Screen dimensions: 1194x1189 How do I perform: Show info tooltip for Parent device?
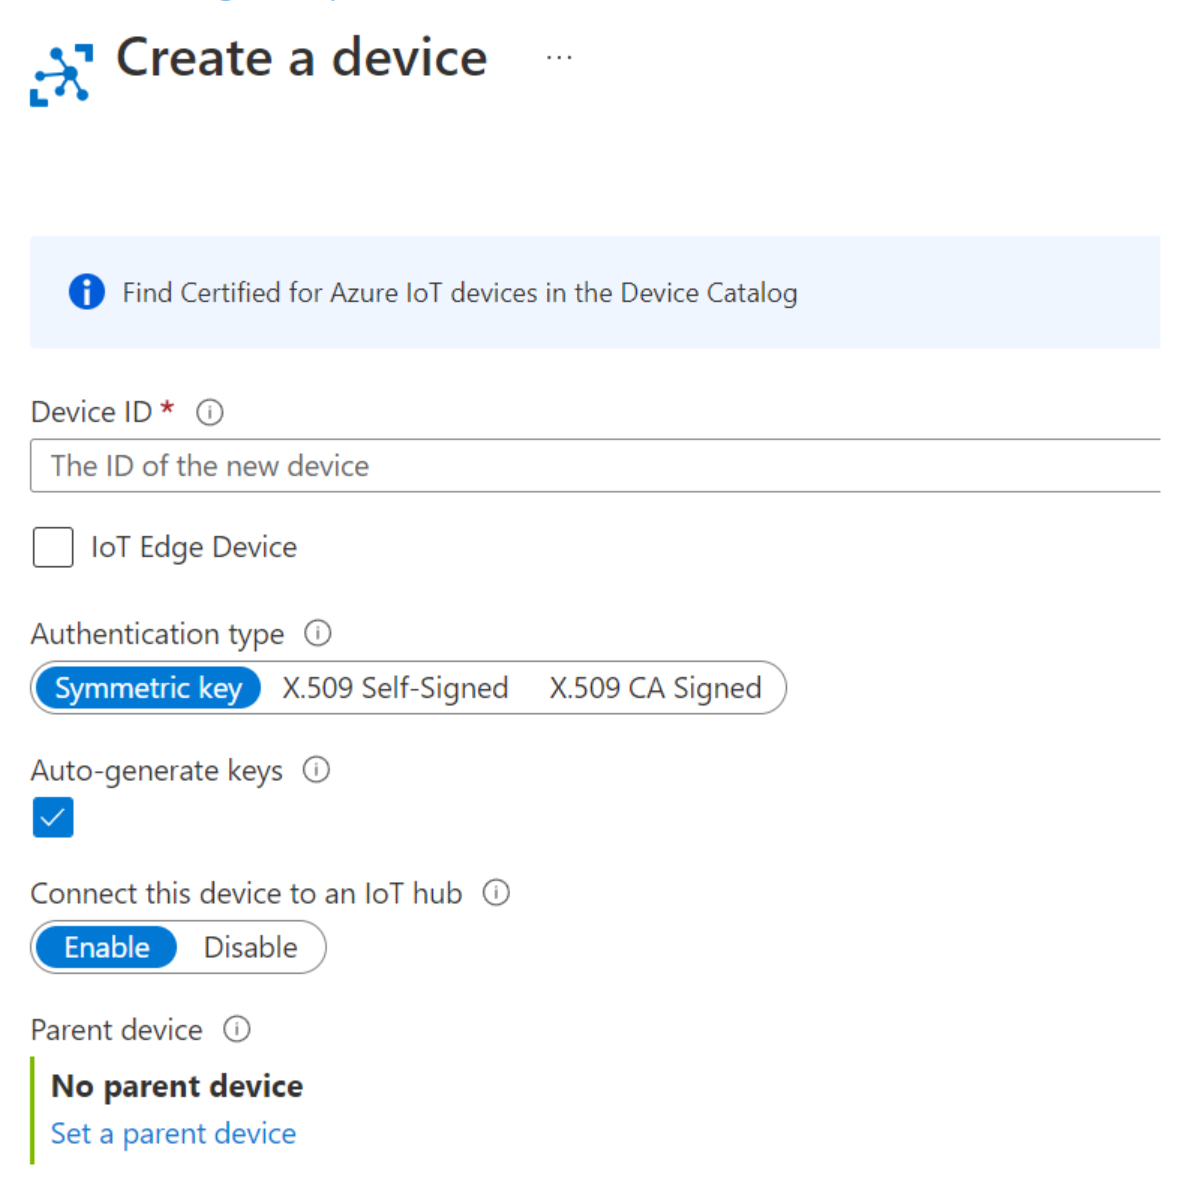[x=236, y=1029]
